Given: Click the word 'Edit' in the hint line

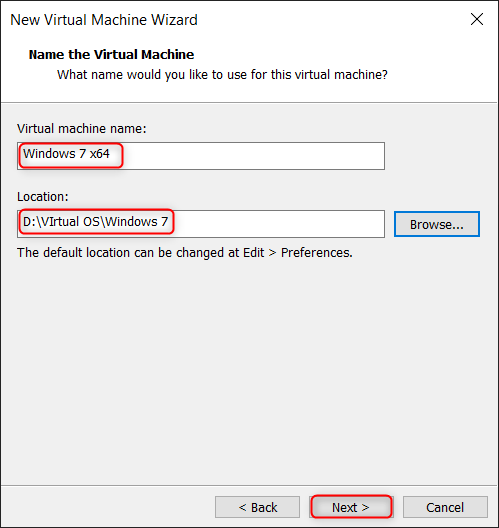Looking at the screenshot, I should click(x=254, y=253).
